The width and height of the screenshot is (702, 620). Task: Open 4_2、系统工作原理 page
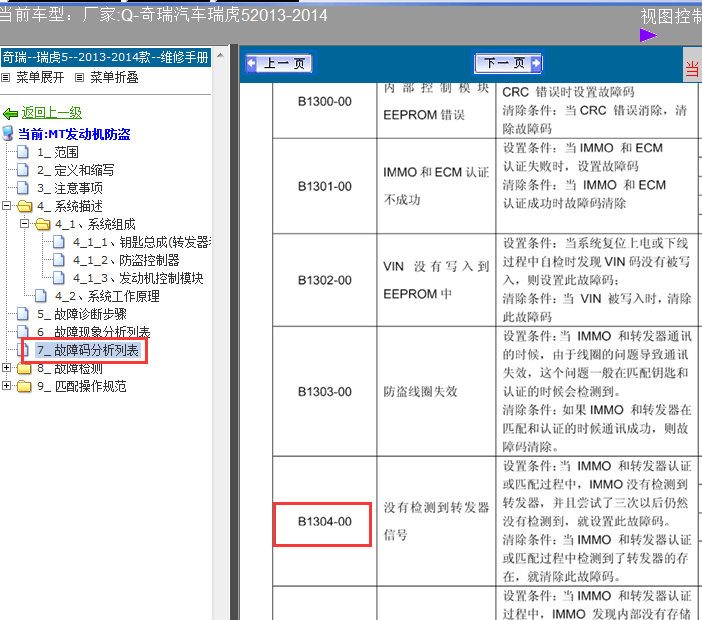click(x=107, y=296)
